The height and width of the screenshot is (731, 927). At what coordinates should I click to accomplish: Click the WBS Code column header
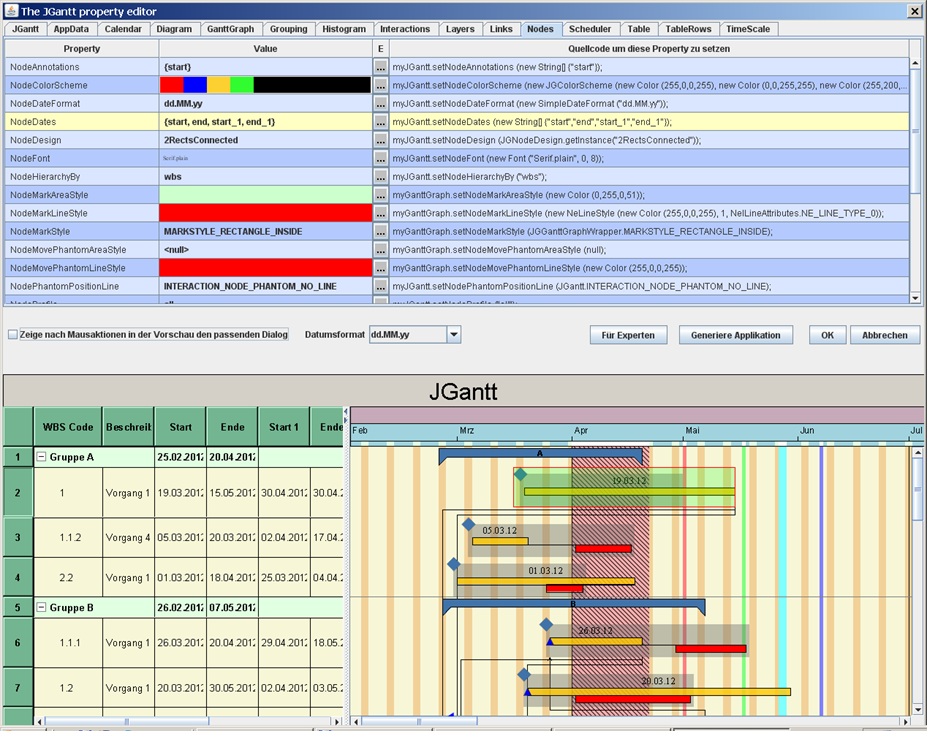coord(68,427)
